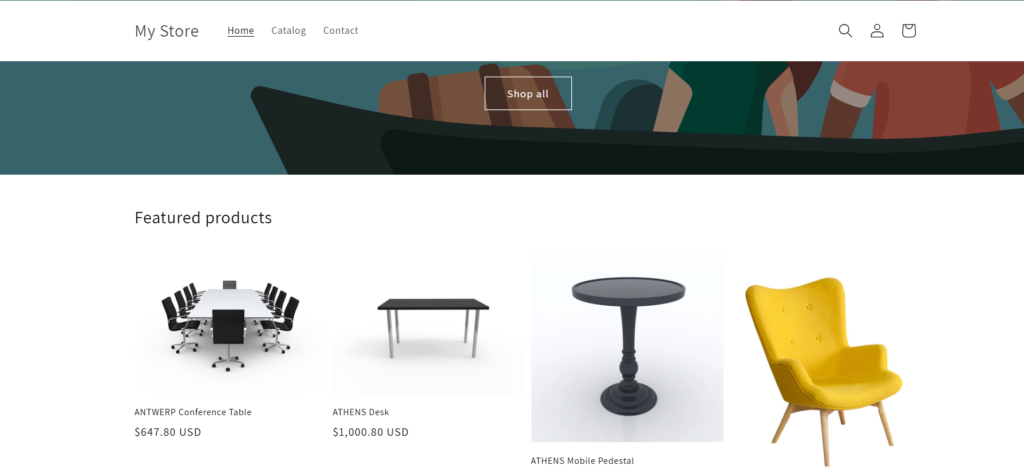The image size is (1024, 469).
Task: Open the Catalog menu item
Action: point(289,31)
